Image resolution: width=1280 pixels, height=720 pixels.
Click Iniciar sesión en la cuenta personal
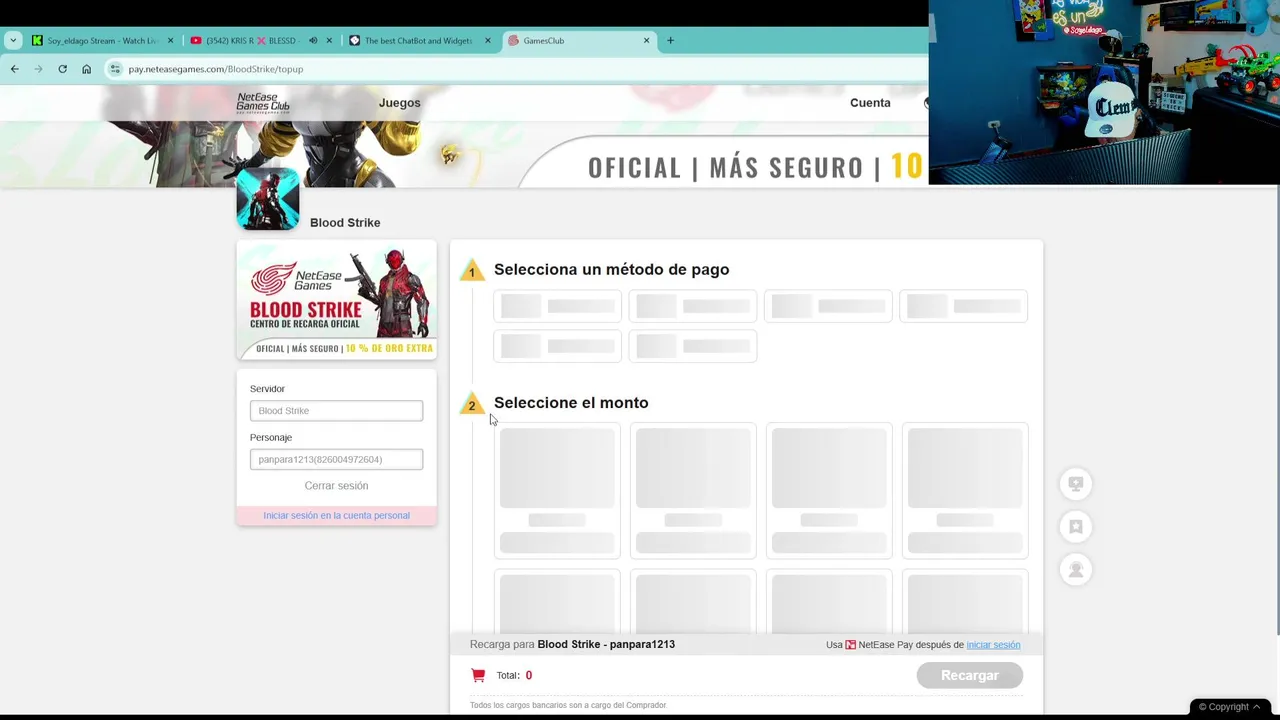tap(336, 516)
